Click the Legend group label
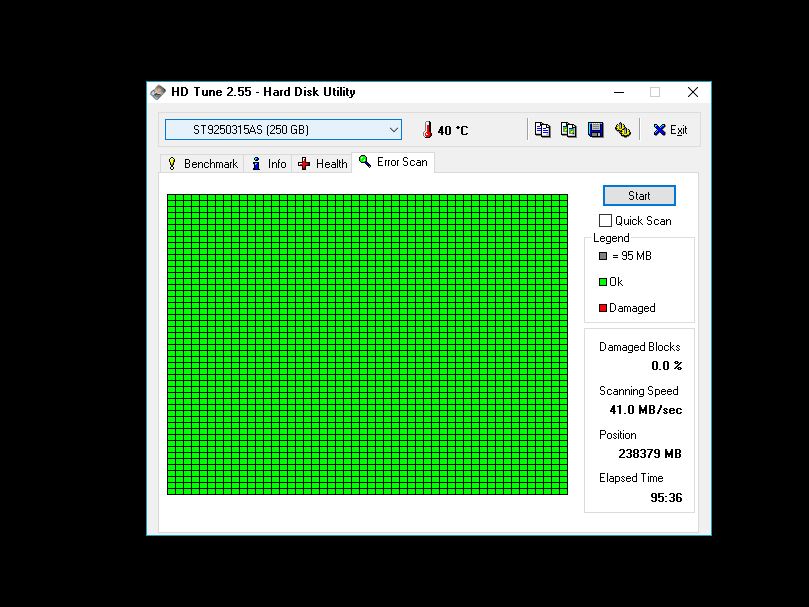 pyautogui.click(x=611, y=238)
